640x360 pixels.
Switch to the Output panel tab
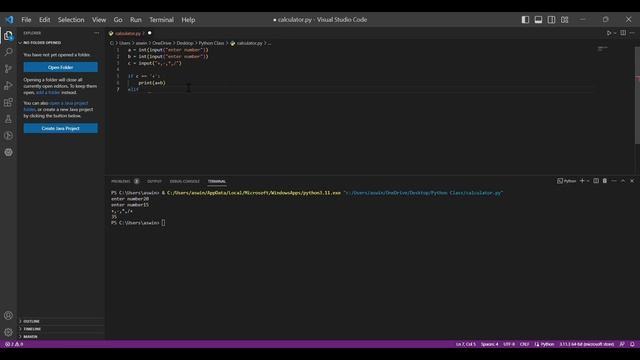[154, 181]
